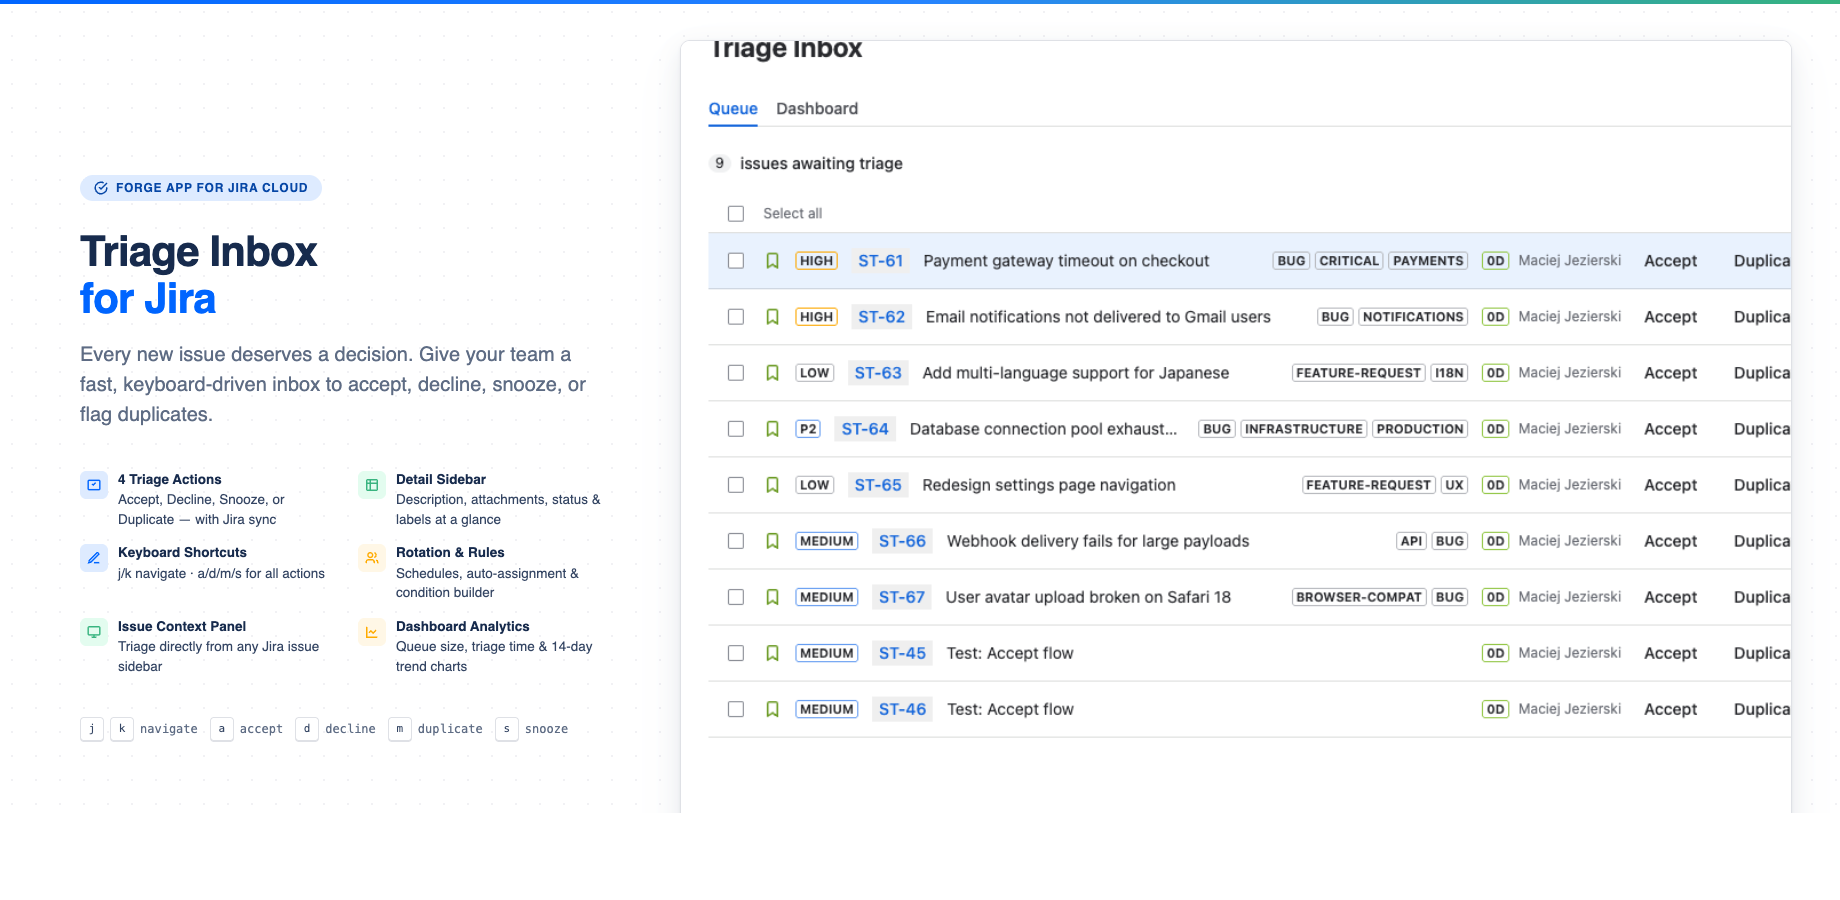Open the MEDIUM priority badge on ST-67

[x=826, y=596]
